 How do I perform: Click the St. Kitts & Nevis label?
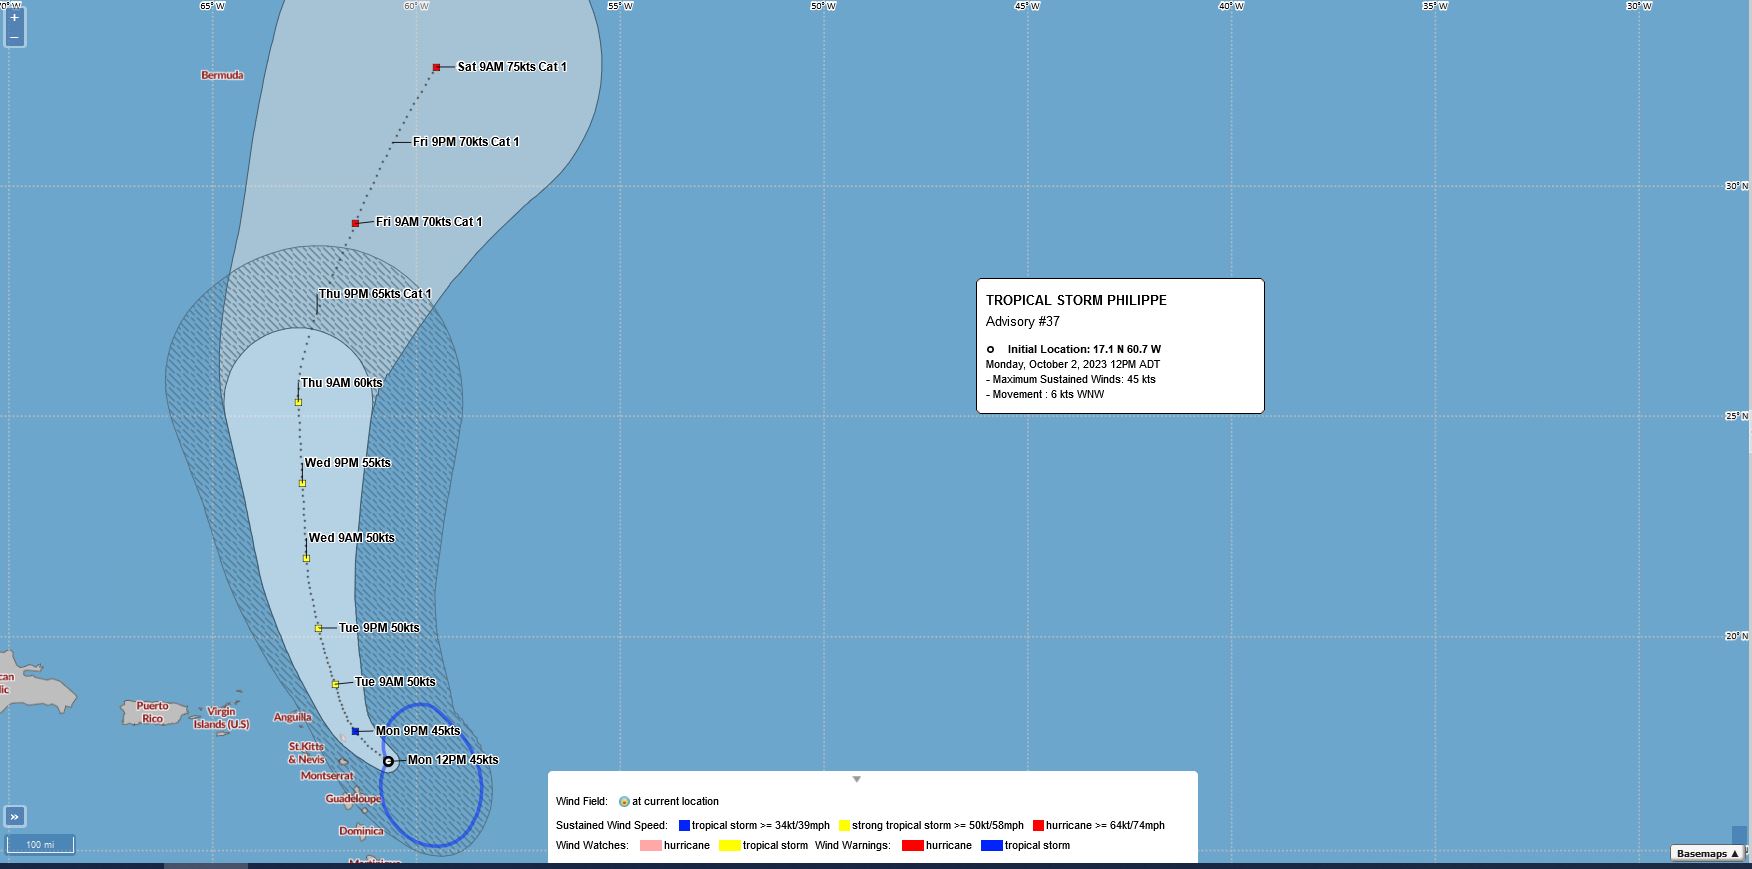[306, 753]
